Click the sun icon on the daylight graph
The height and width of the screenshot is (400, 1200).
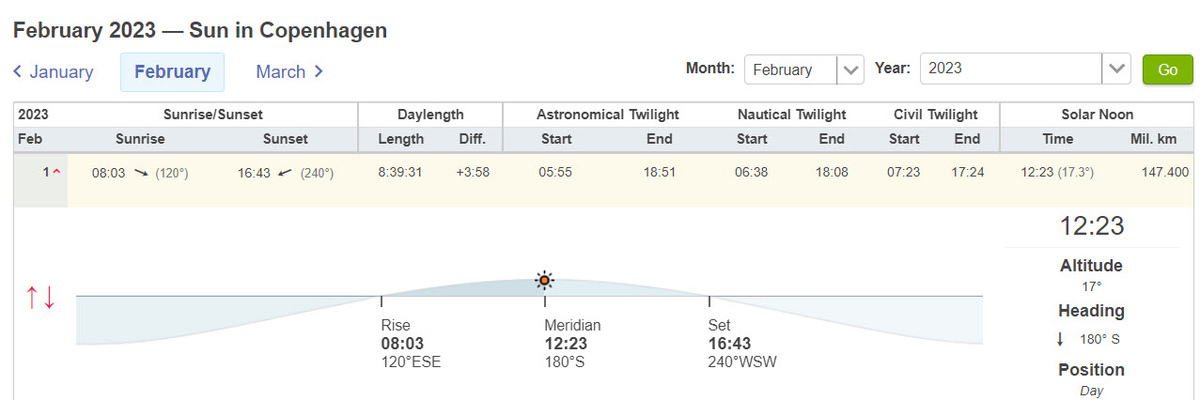(x=544, y=280)
